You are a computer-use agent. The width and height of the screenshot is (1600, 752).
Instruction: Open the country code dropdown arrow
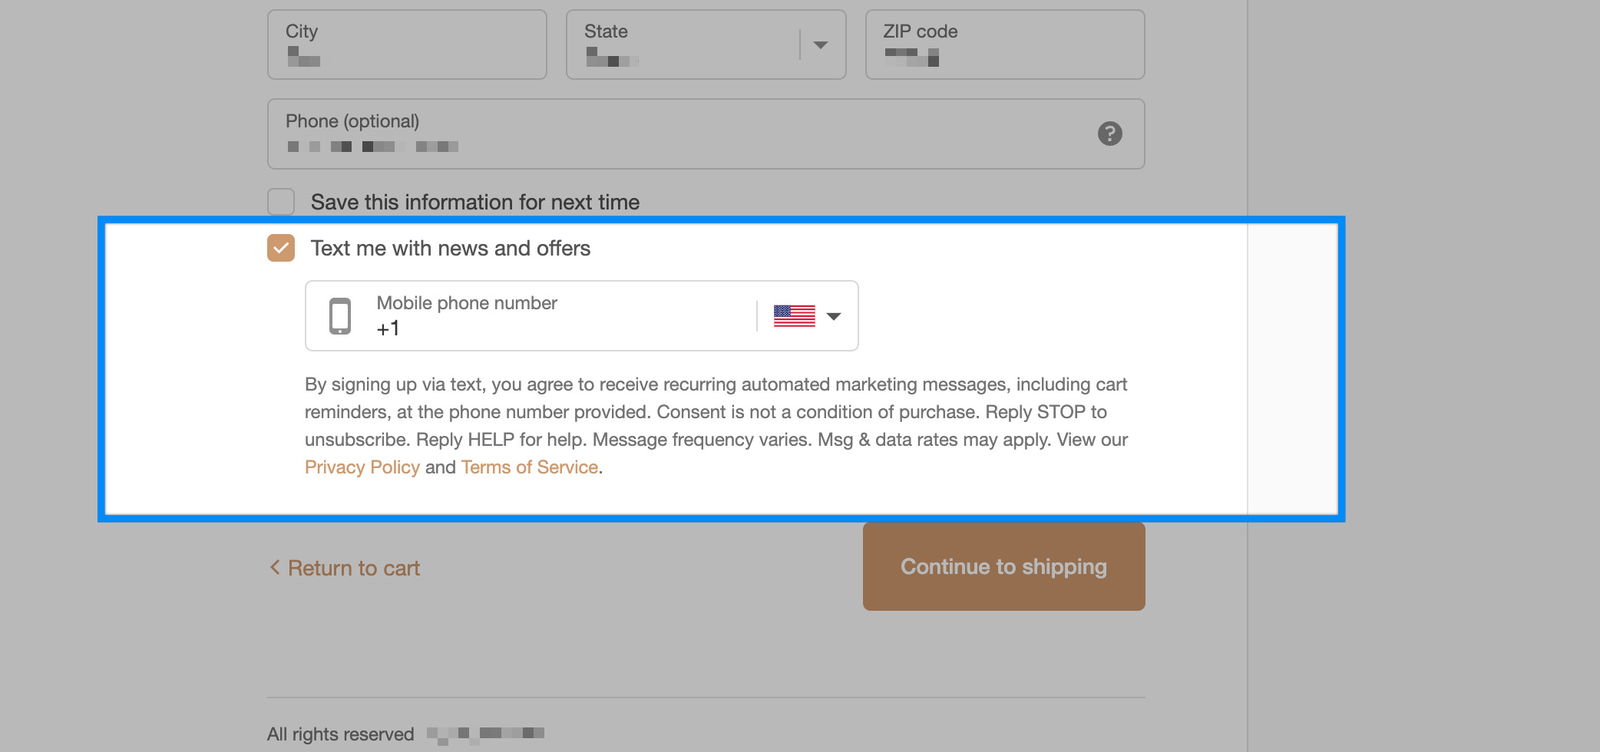coord(834,316)
